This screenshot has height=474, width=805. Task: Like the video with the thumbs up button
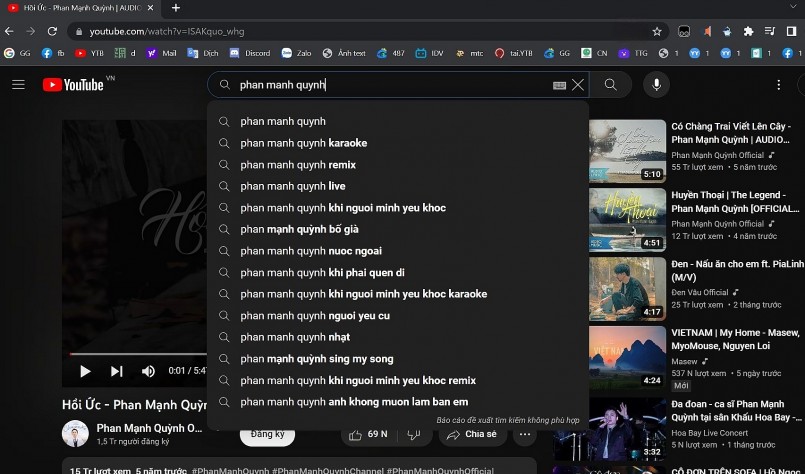[x=366, y=434]
